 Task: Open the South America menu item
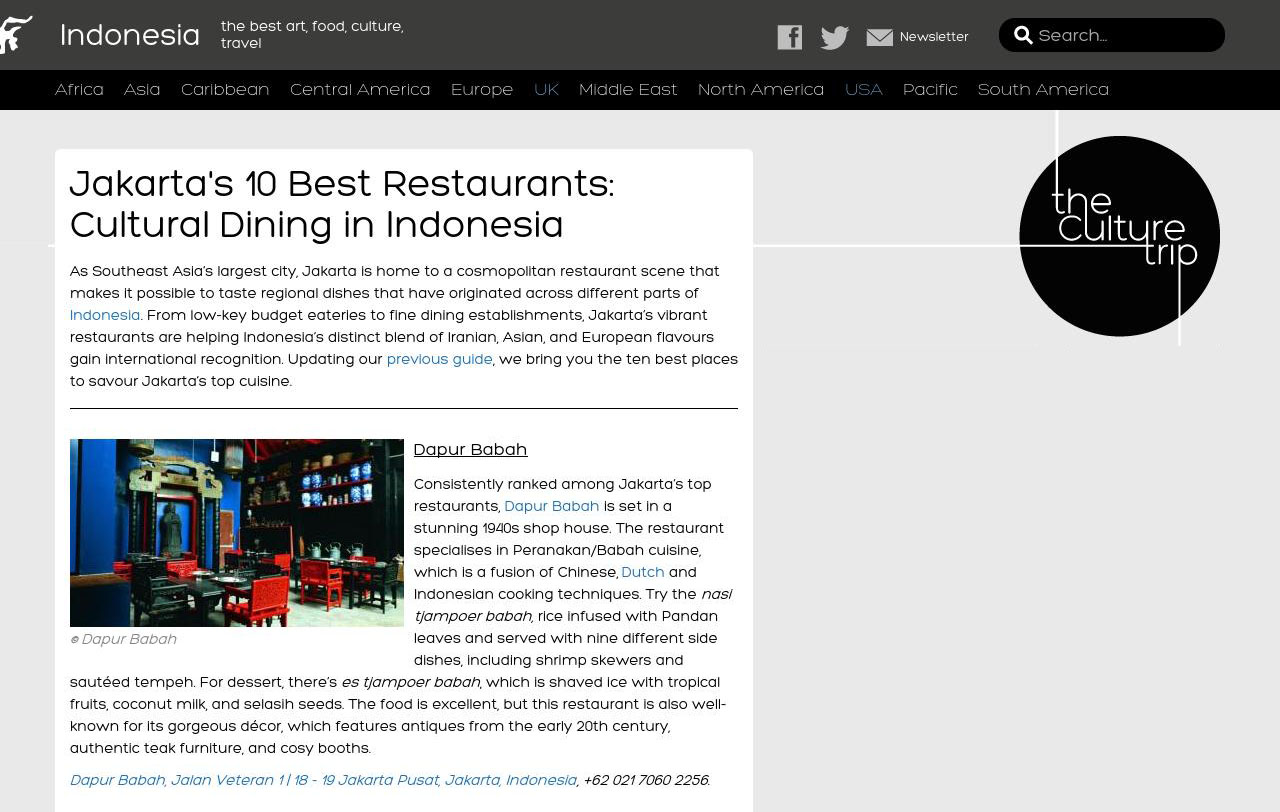tap(1043, 90)
